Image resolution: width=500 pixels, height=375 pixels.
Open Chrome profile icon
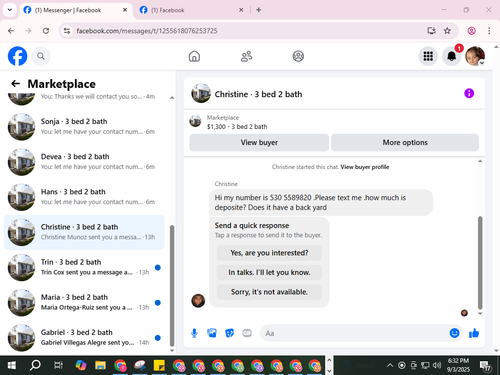tap(471, 31)
